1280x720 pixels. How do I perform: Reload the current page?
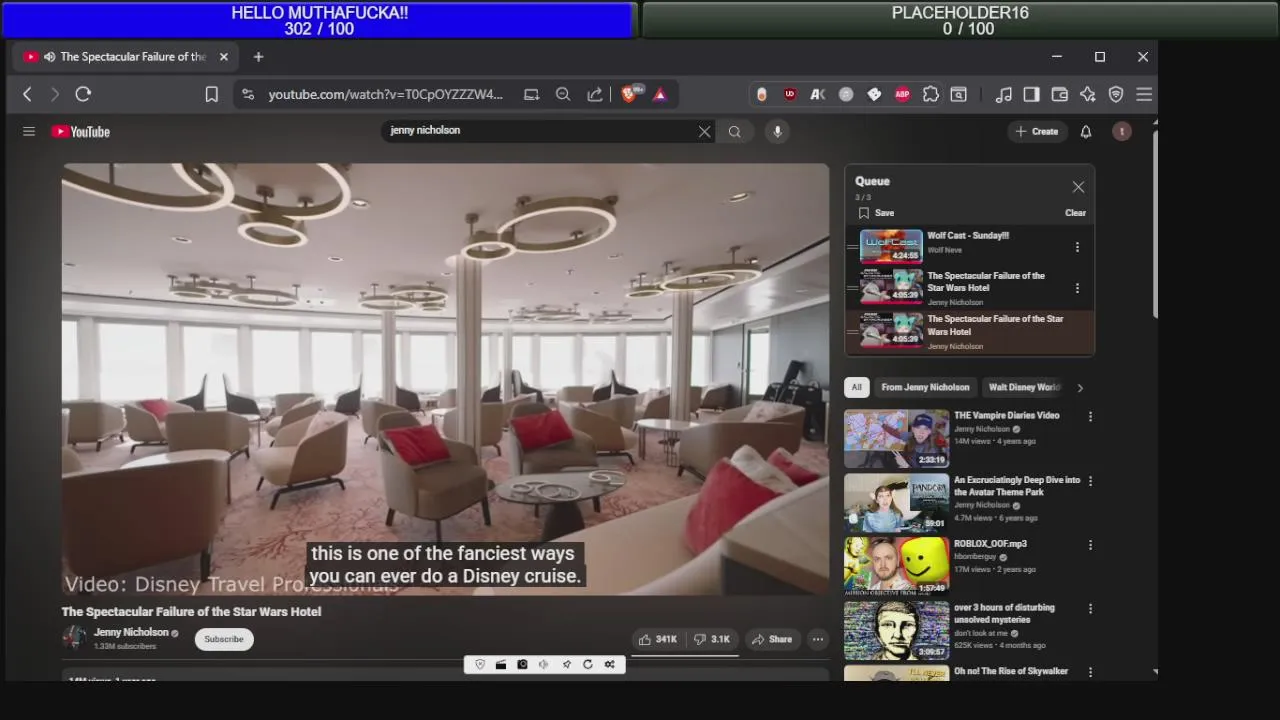(x=83, y=94)
